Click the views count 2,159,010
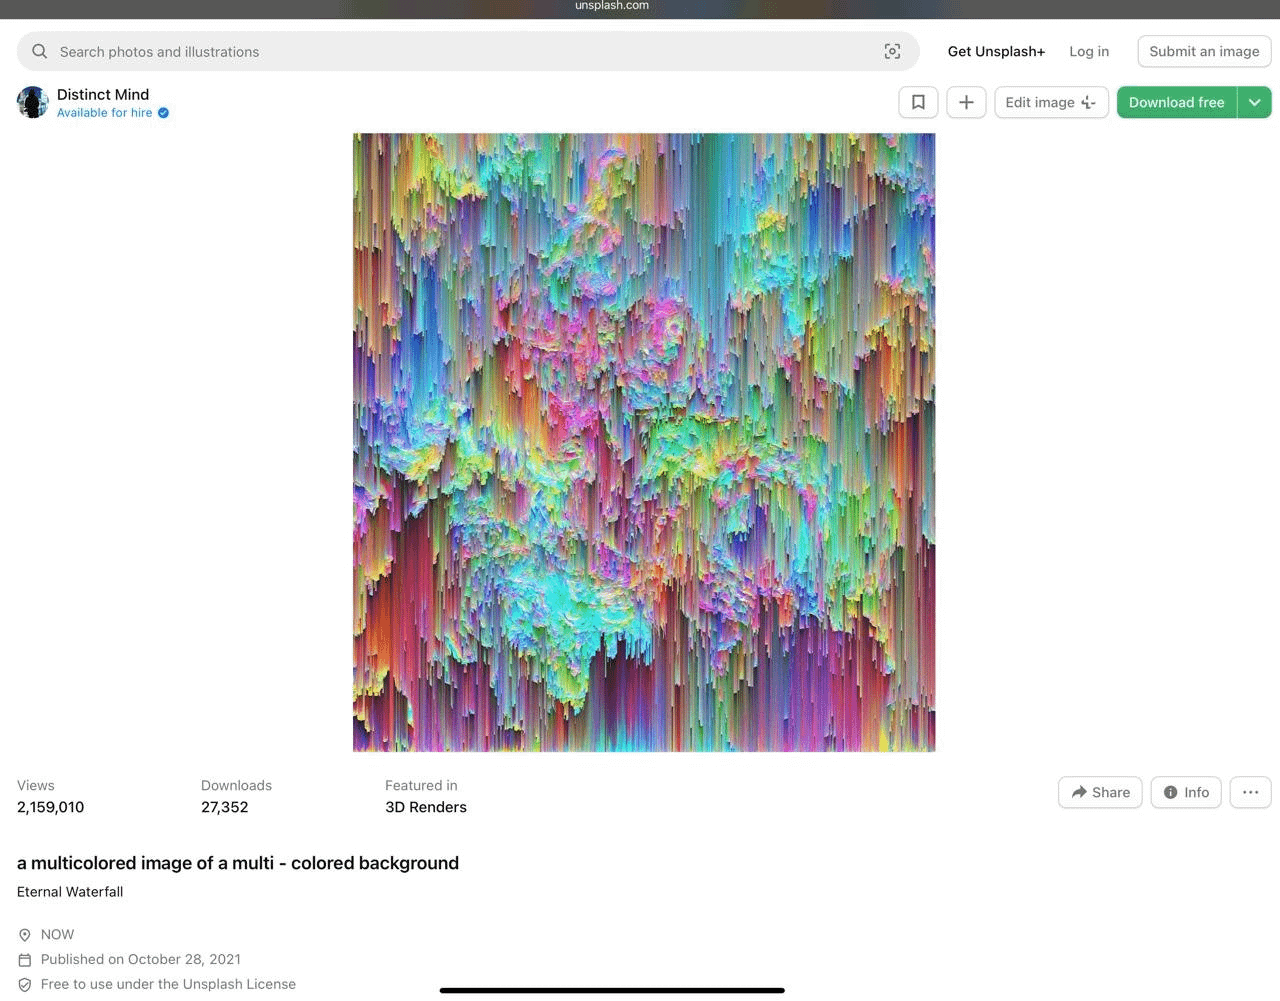This screenshot has height=1001, width=1280. 50,807
